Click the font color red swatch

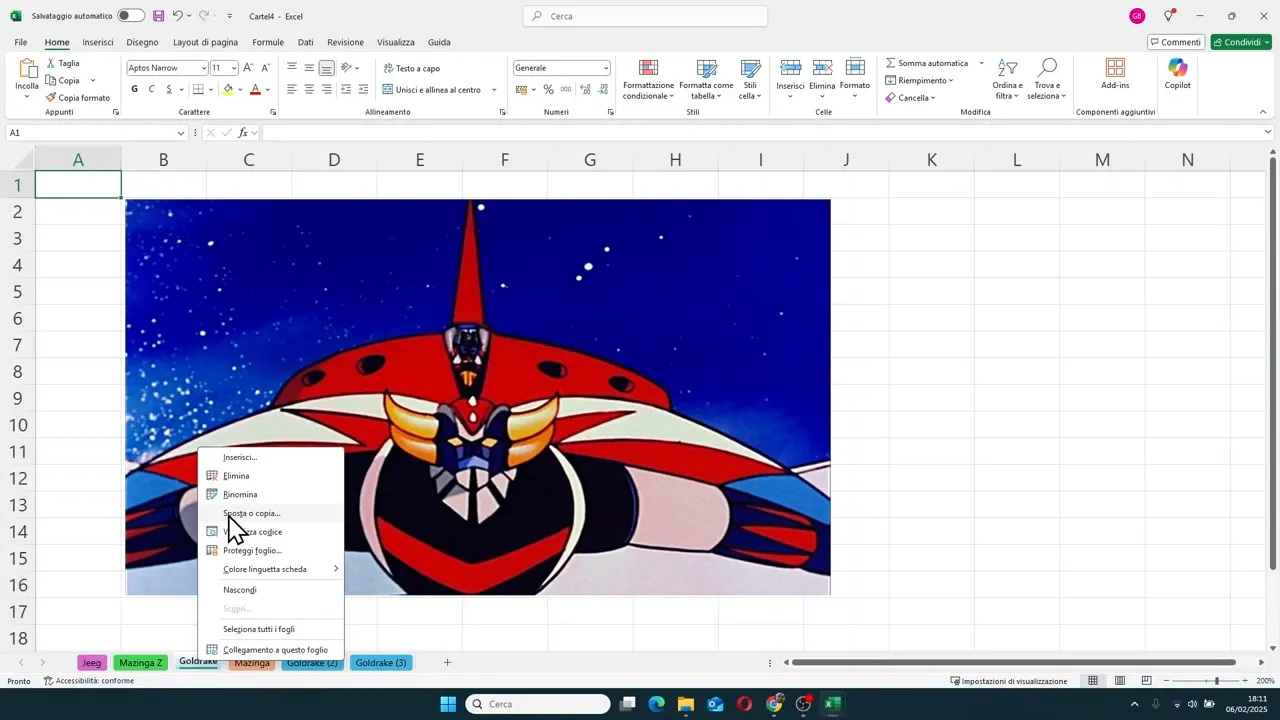pyautogui.click(x=255, y=89)
